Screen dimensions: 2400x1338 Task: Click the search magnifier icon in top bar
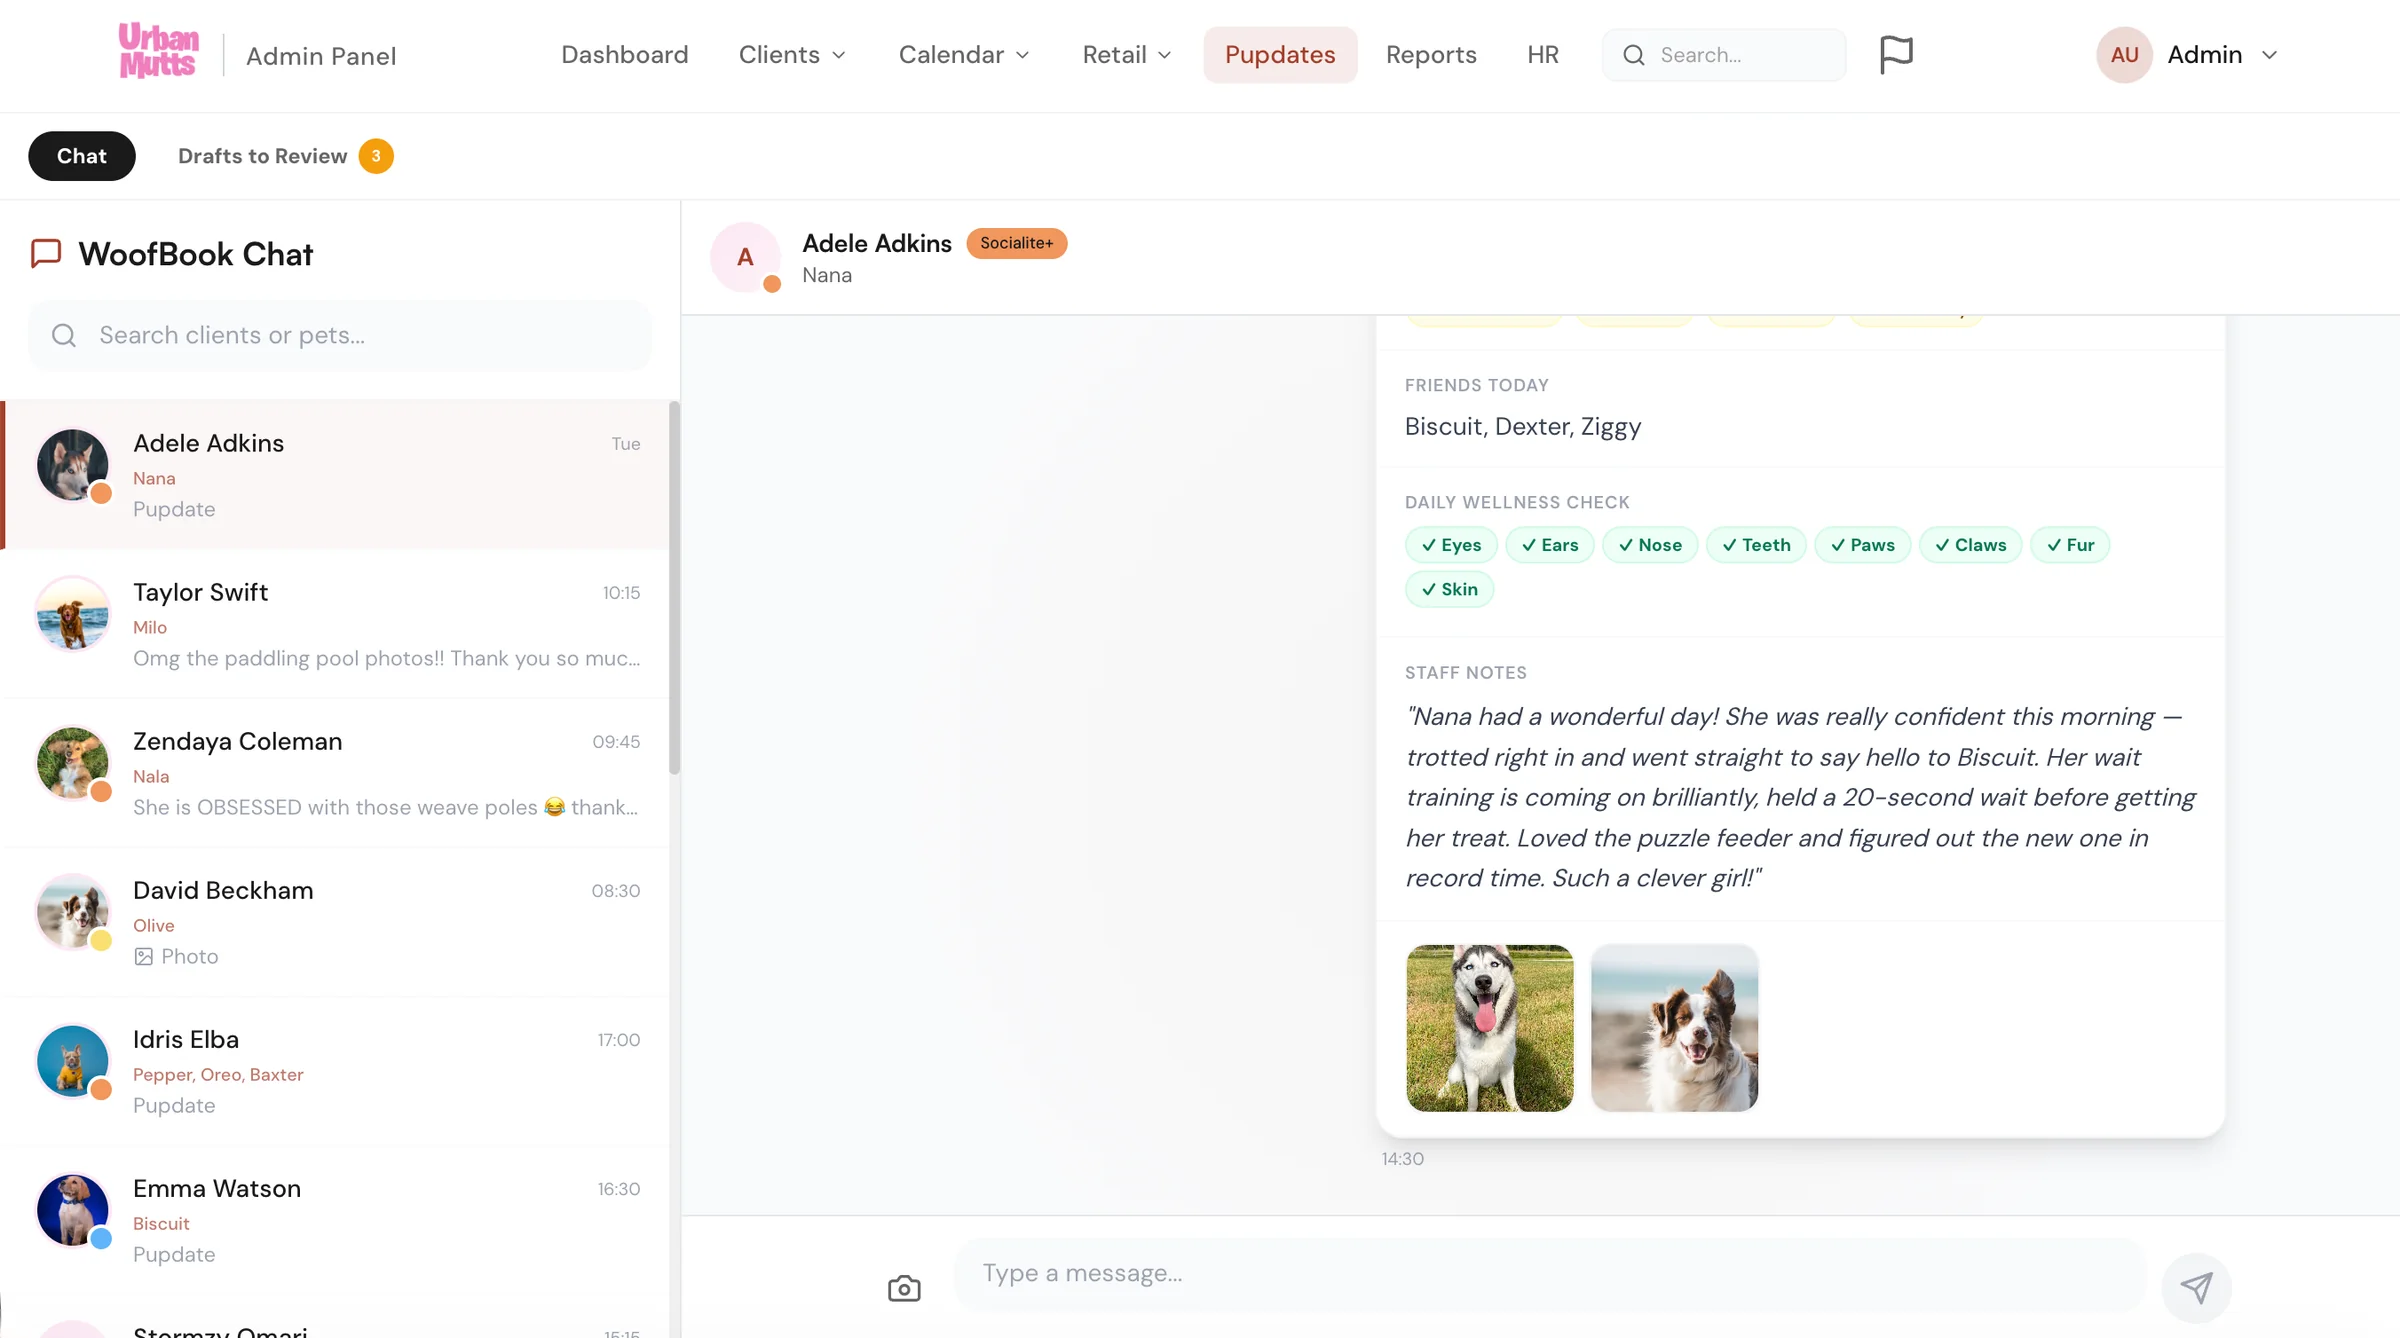point(1633,55)
